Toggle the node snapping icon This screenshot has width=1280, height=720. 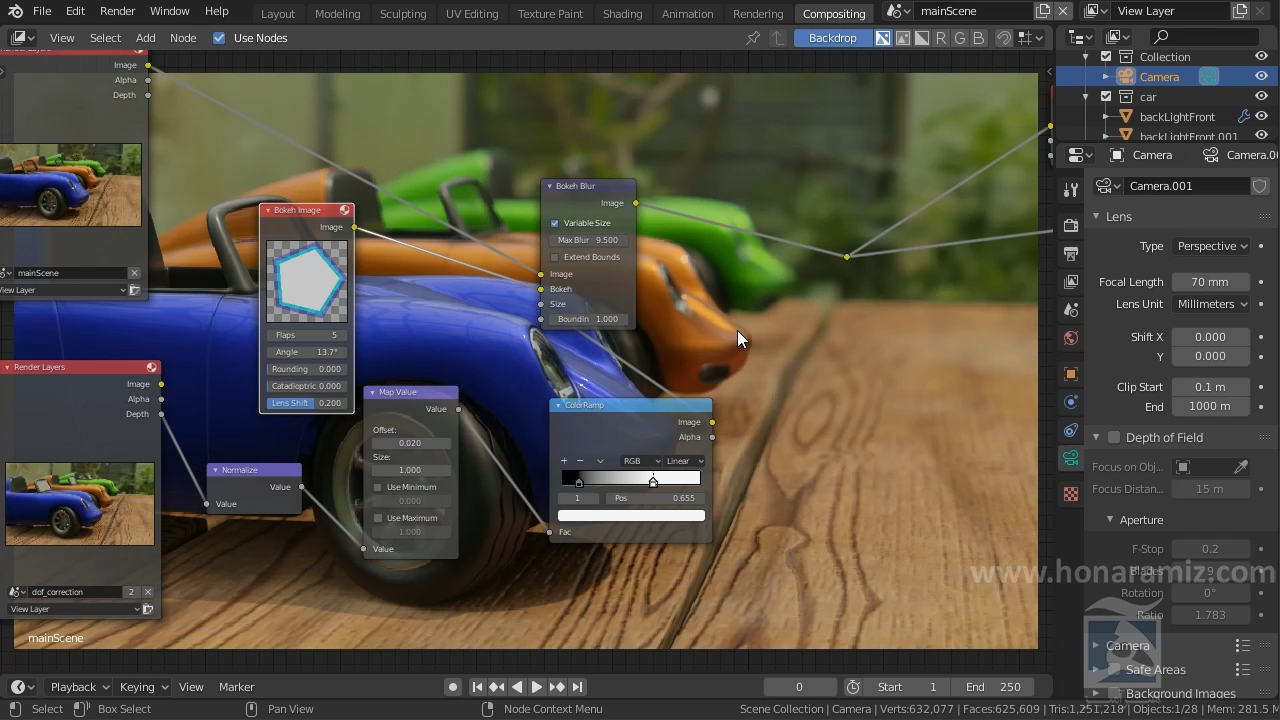click(1003, 38)
